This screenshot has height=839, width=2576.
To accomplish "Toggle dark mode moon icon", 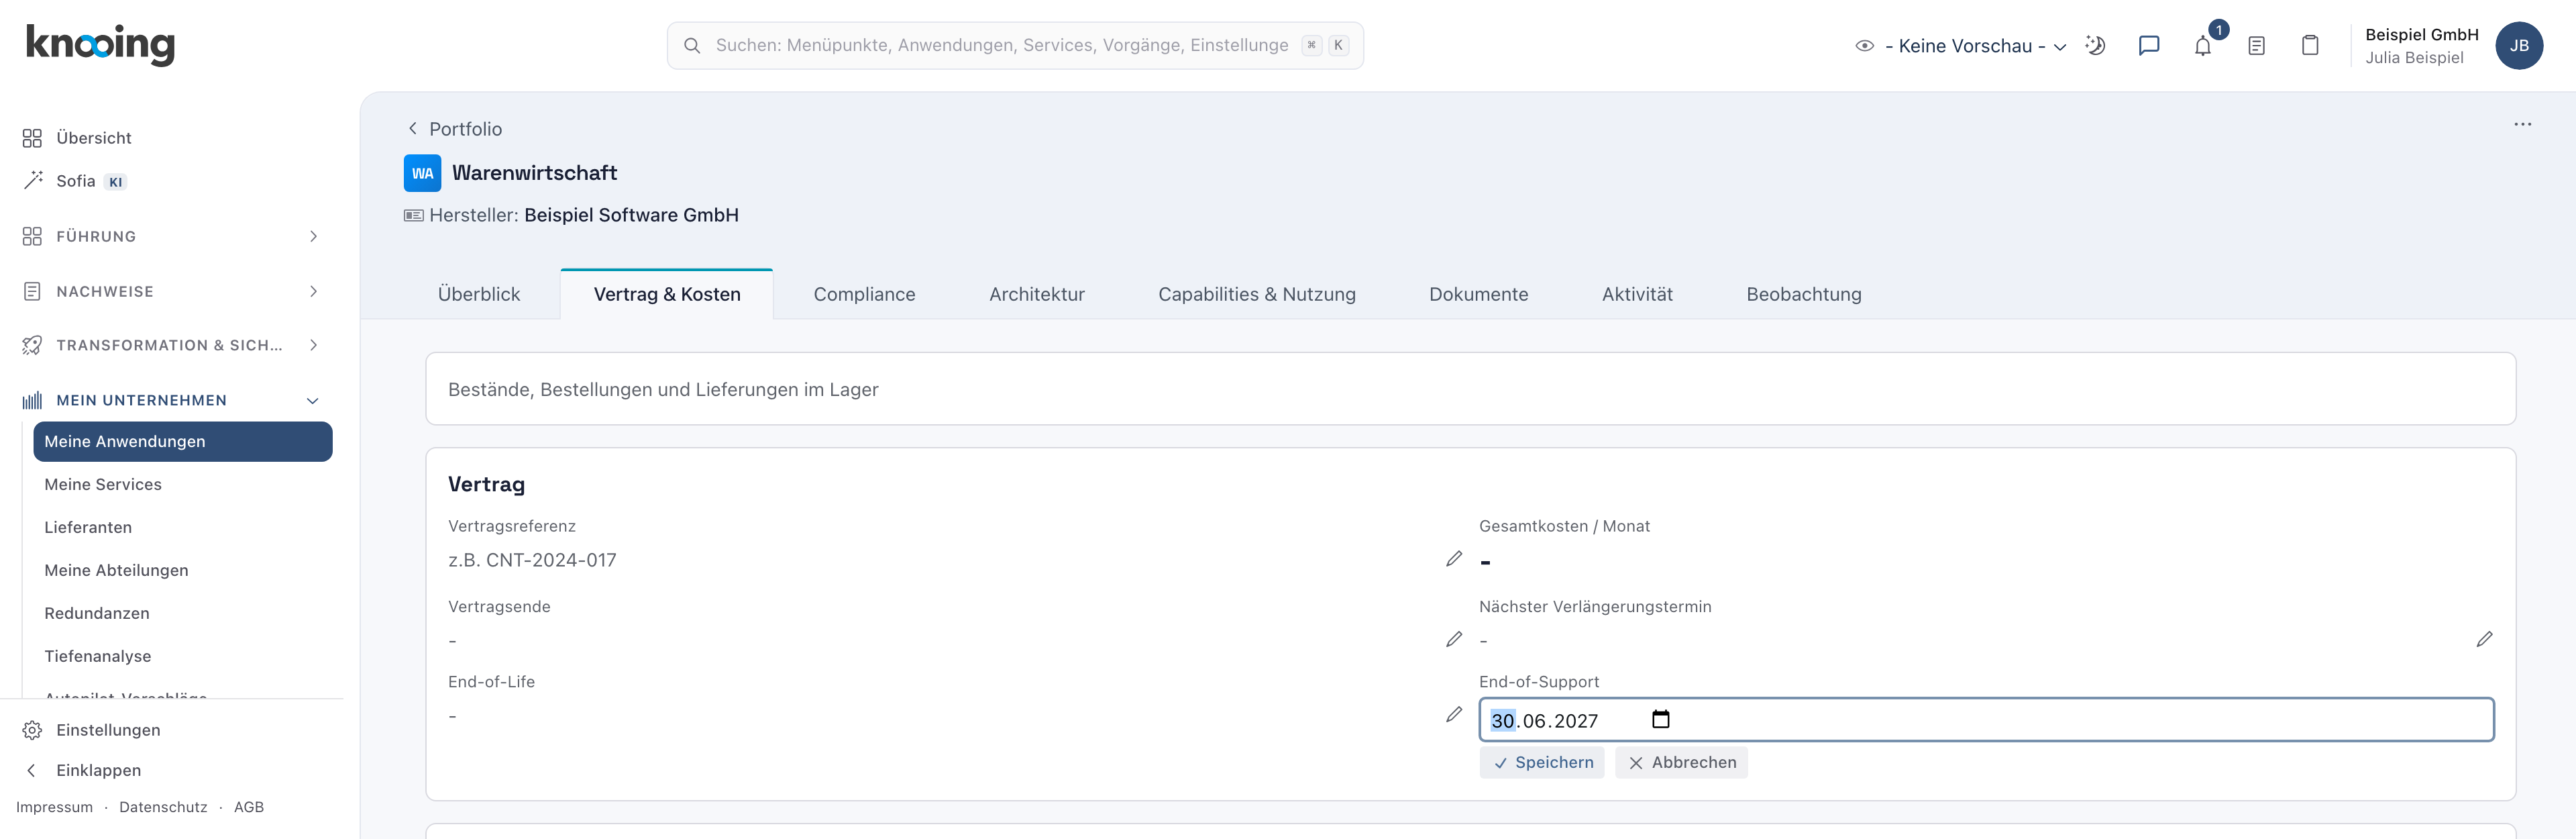I will tap(2095, 46).
